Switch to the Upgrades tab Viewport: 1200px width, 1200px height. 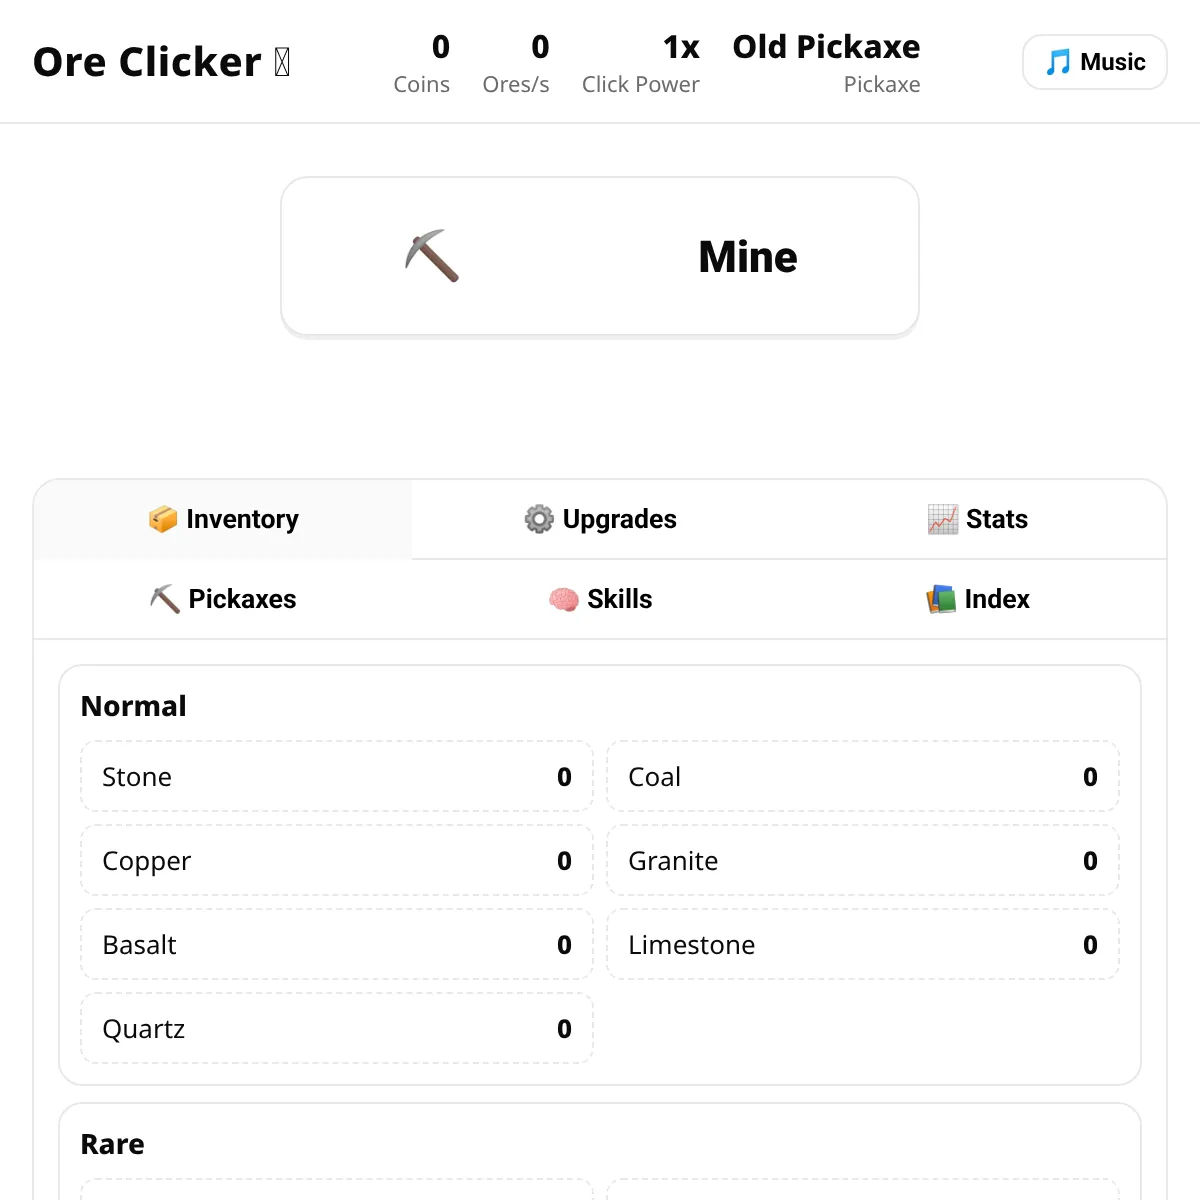pos(600,519)
